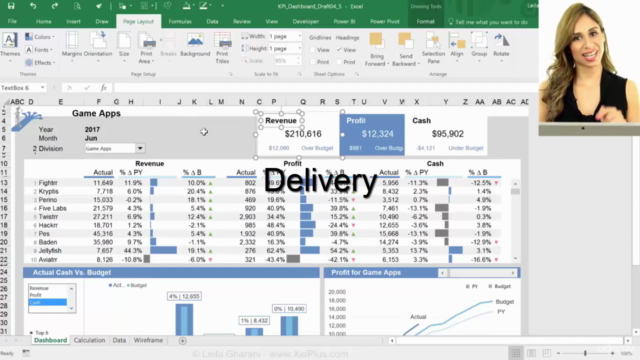
Task: Open the Insert ribbon tab
Action: [x=73, y=22]
